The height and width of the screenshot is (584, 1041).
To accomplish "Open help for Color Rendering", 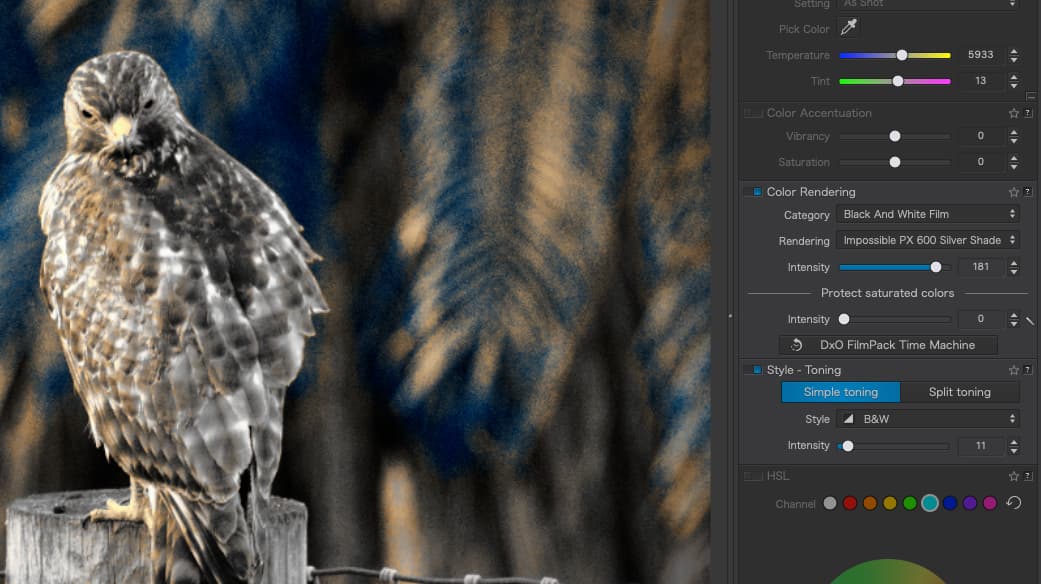I will 1028,192.
